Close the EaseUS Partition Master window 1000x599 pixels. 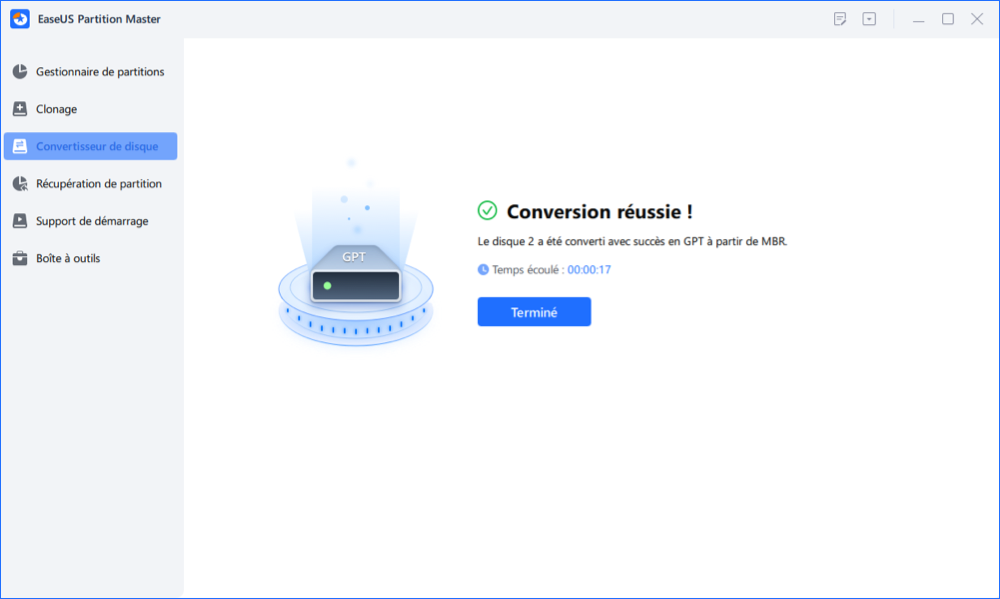coord(976,19)
